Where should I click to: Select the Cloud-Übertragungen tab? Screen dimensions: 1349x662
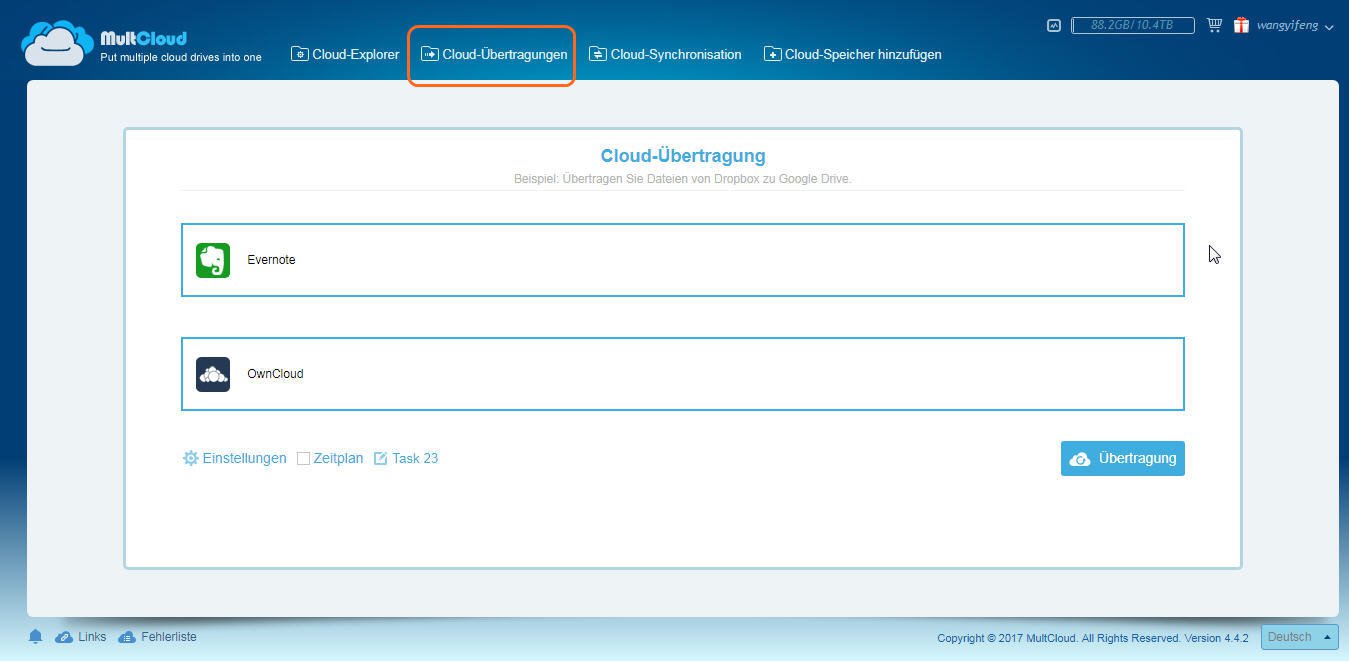tap(494, 54)
